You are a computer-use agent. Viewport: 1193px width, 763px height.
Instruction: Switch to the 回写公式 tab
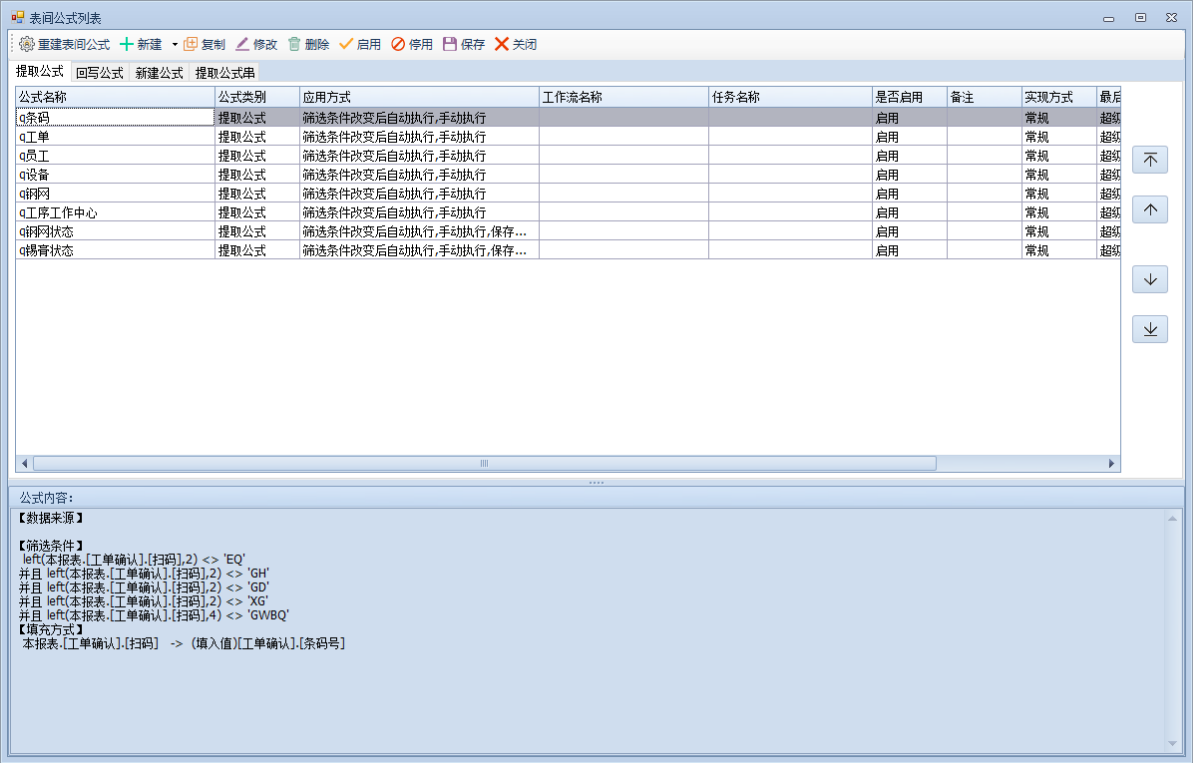(99, 73)
